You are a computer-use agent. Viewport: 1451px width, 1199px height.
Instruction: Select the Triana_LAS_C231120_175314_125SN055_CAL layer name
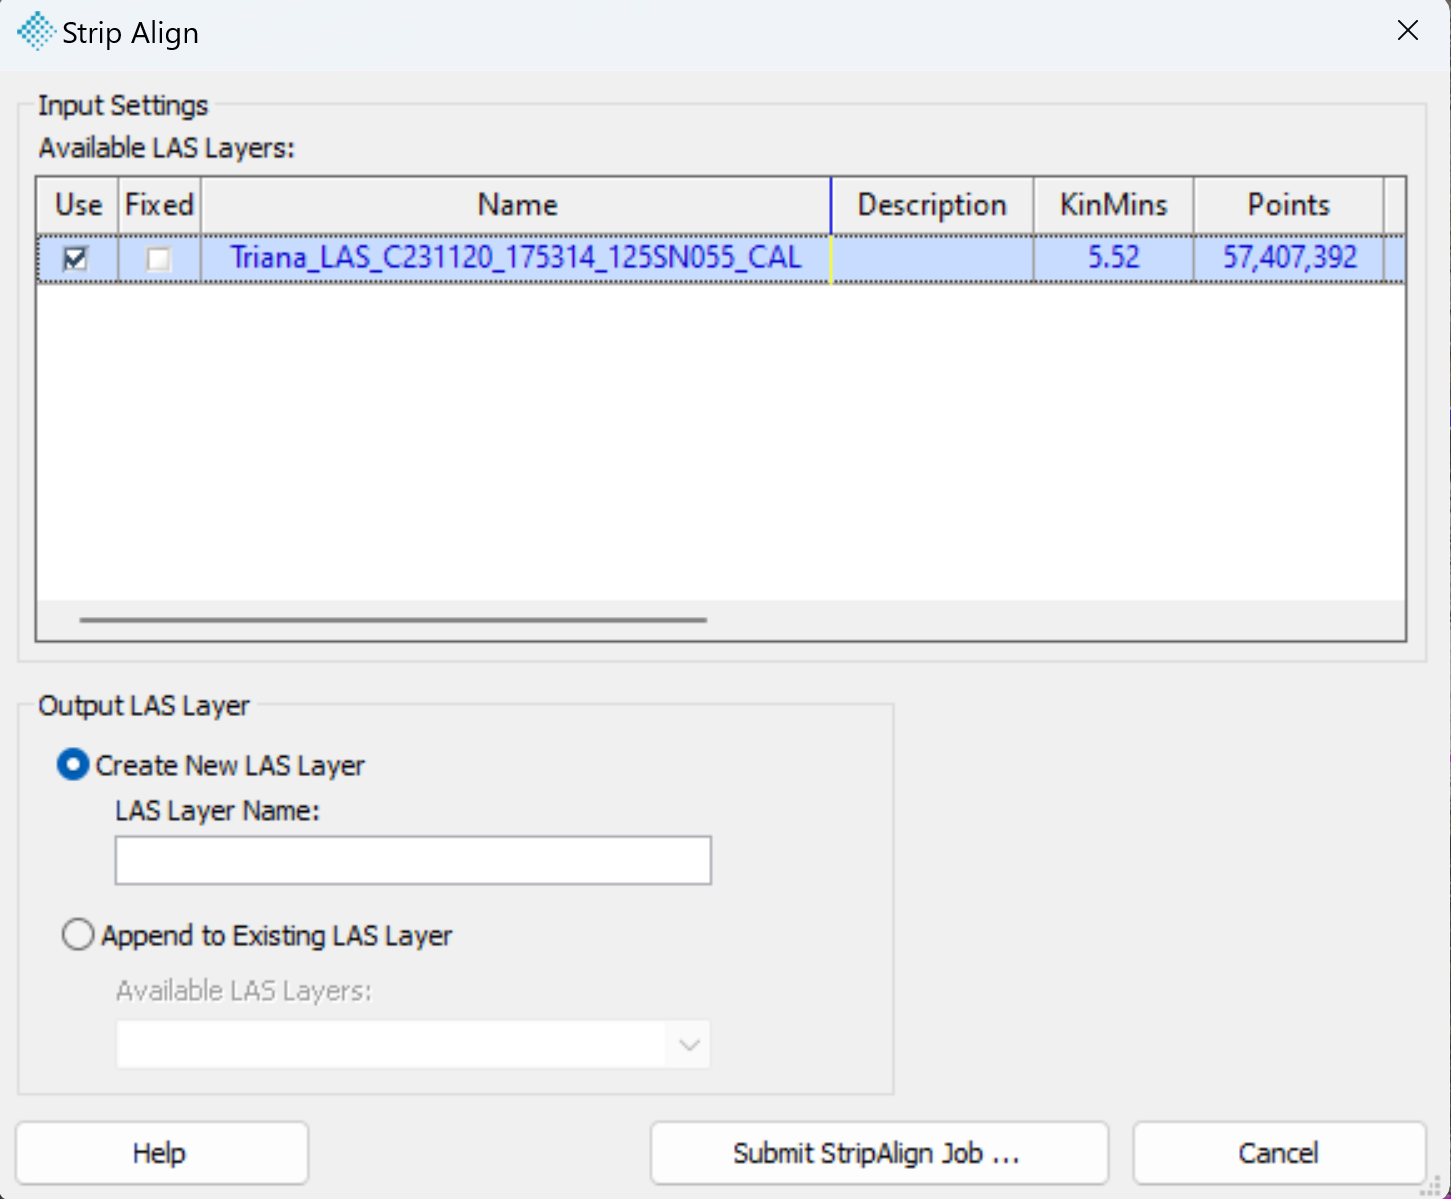pos(516,258)
